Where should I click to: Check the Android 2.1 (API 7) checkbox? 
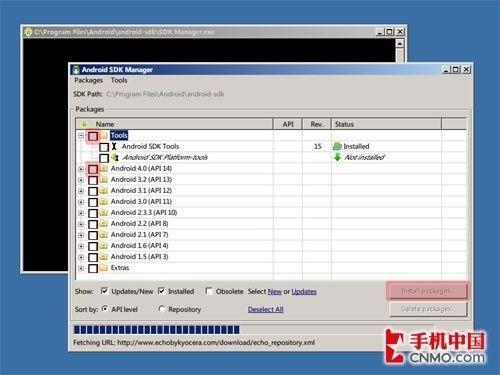[x=93, y=235]
